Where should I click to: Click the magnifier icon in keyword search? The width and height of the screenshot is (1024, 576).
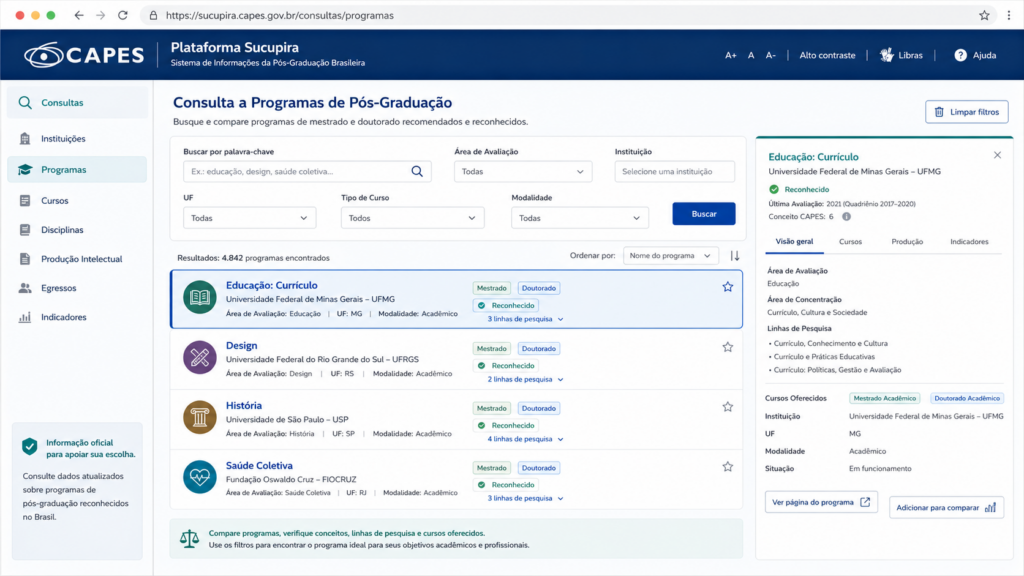pyautogui.click(x=417, y=172)
